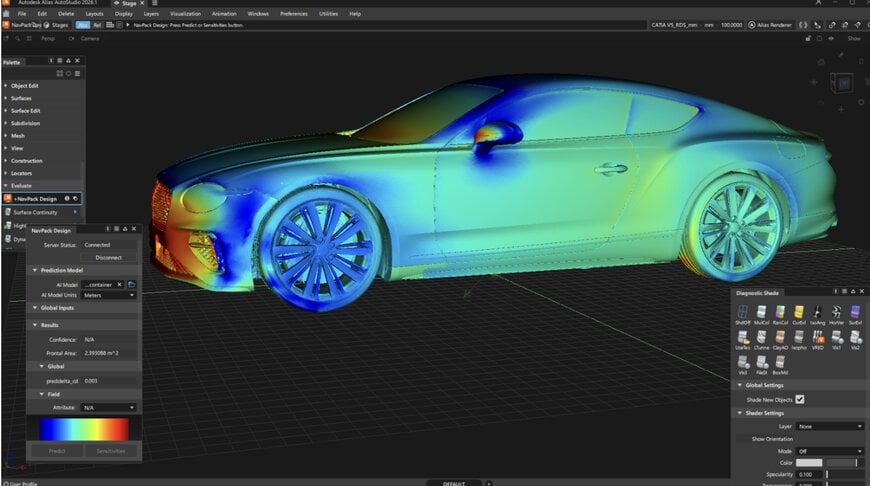870x486 pixels.
Task: Select the Vis2 shader icon
Action: click(x=855, y=337)
